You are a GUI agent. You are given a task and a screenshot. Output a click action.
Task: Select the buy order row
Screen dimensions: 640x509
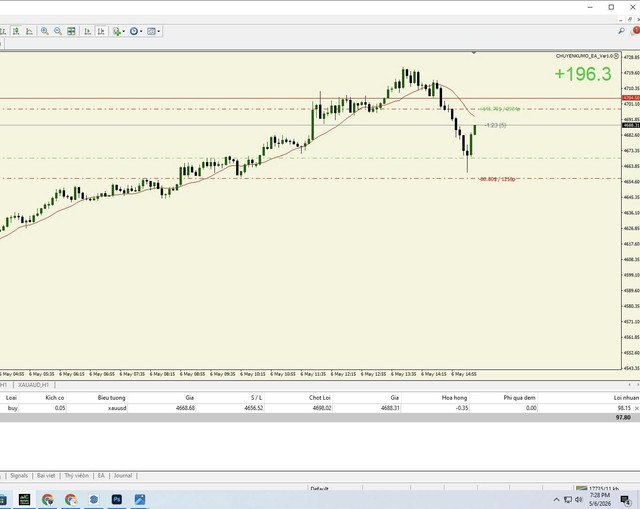click(x=320, y=408)
